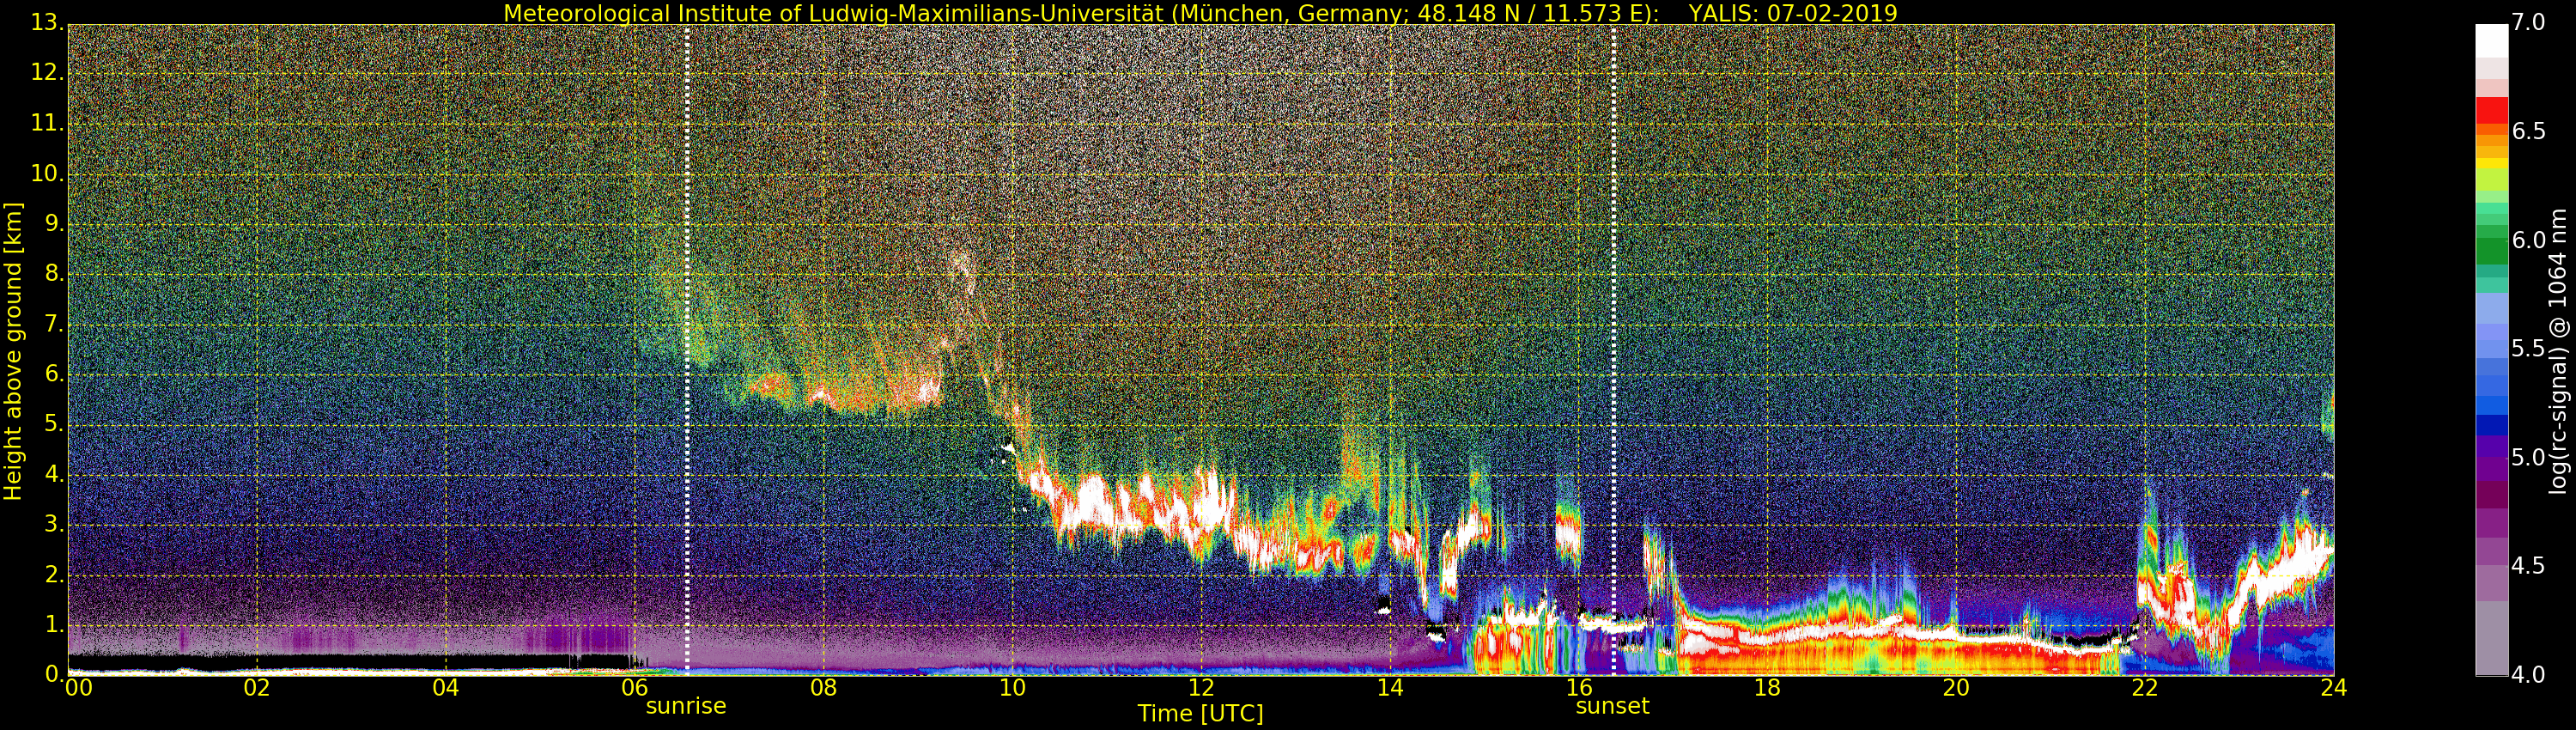Click the time axis tick label 14
Viewport: 2576px width, 730px height.
[1390, 688]
